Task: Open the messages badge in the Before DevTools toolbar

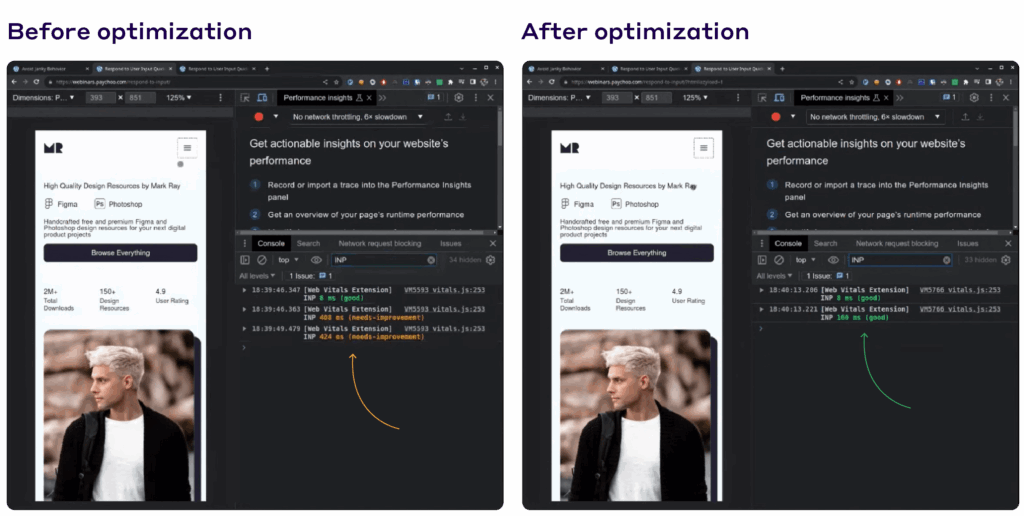Action: coord(434,97)
